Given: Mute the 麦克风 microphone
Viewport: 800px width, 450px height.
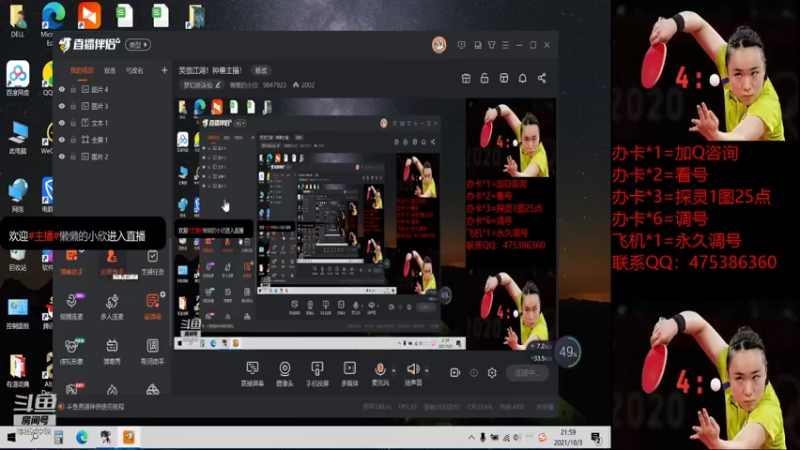Looking at the screenshot, I should [x=380, y=373].
